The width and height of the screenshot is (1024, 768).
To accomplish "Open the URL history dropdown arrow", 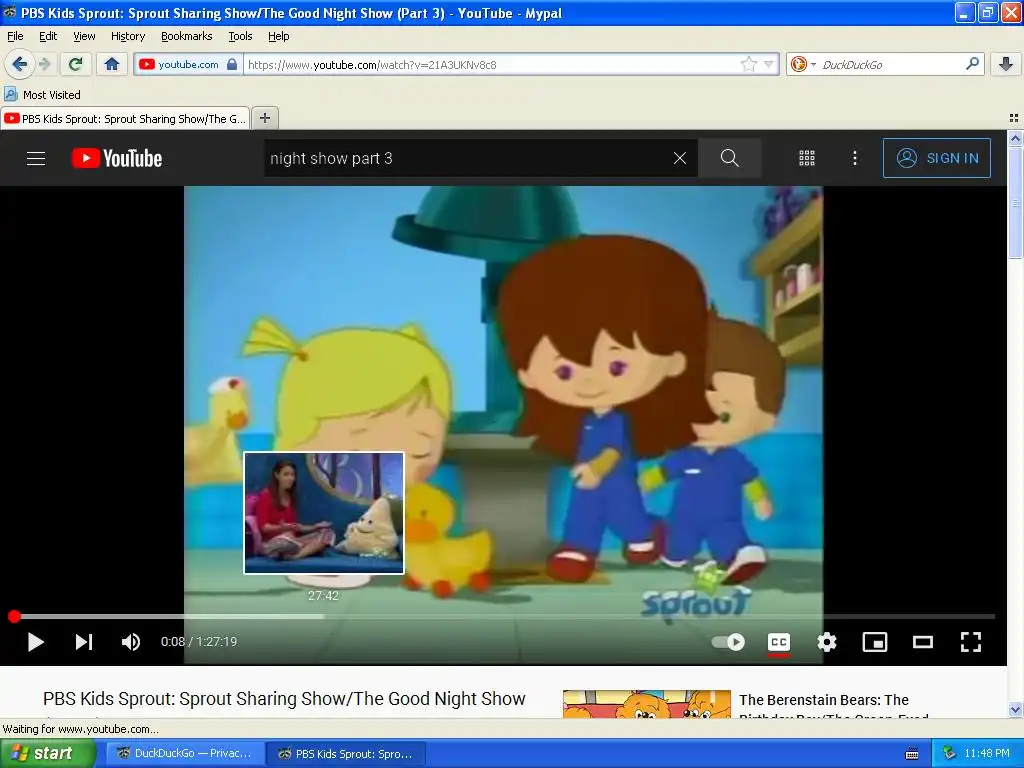I will (769, 64).
